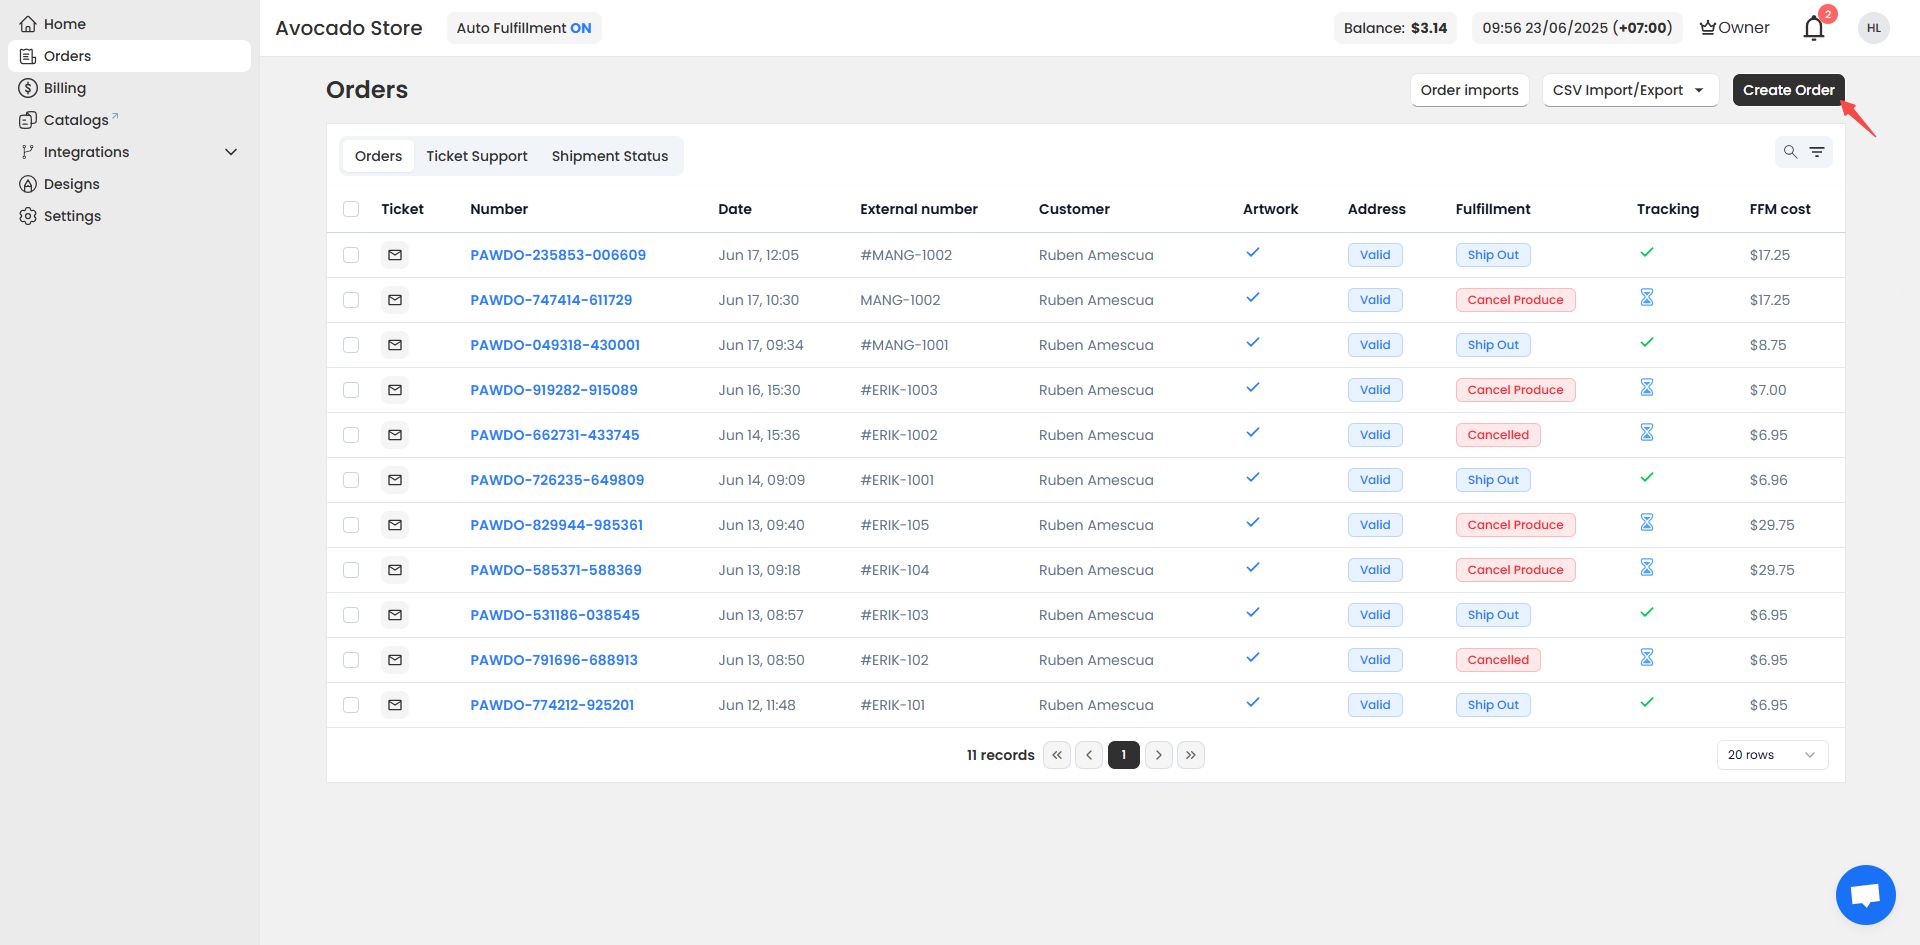Open order link PAWDO-919282-915089

[554, 390]
